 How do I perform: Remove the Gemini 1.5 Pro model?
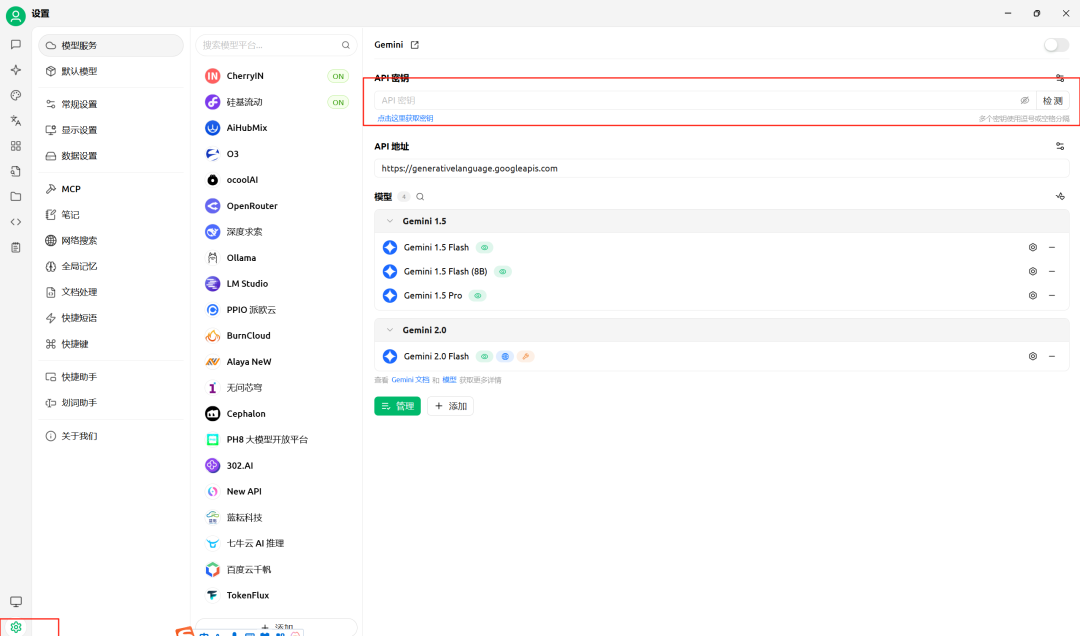(x=1052, y=296)
